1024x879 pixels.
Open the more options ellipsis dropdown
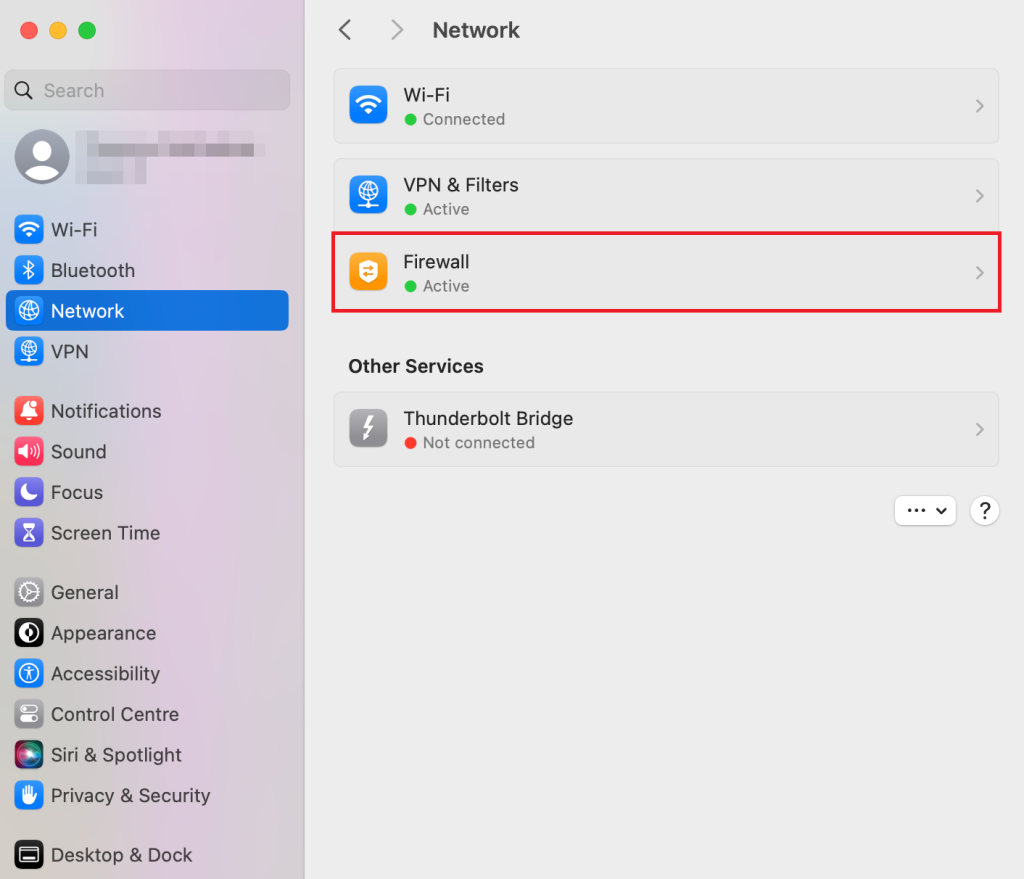pos(925,510)
